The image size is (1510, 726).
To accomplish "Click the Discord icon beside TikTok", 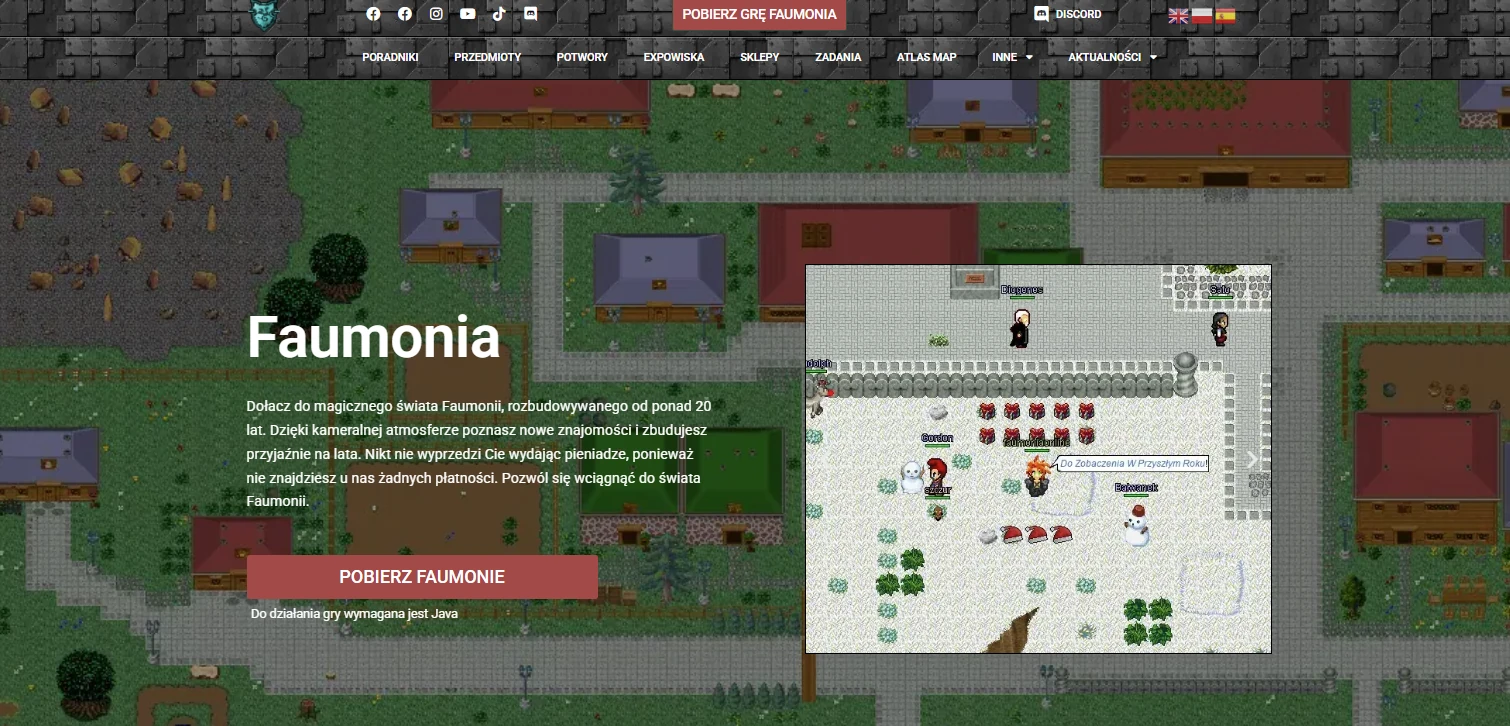I will [x=530, y=14].
